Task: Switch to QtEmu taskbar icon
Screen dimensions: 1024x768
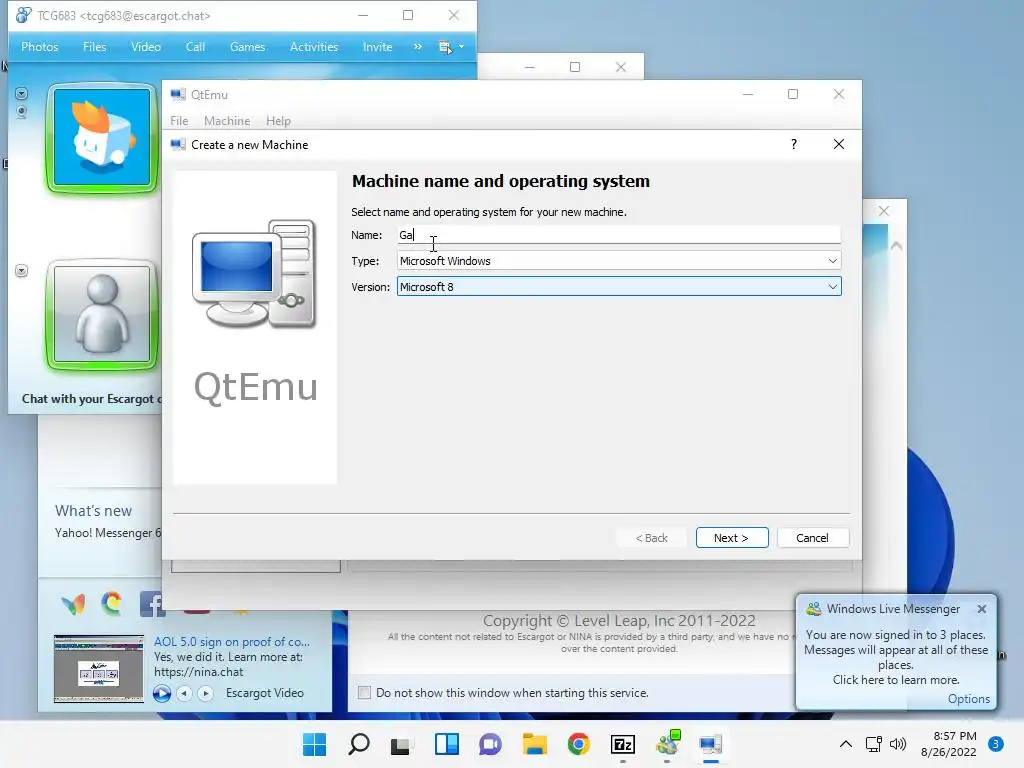Action: coord(711,744)
